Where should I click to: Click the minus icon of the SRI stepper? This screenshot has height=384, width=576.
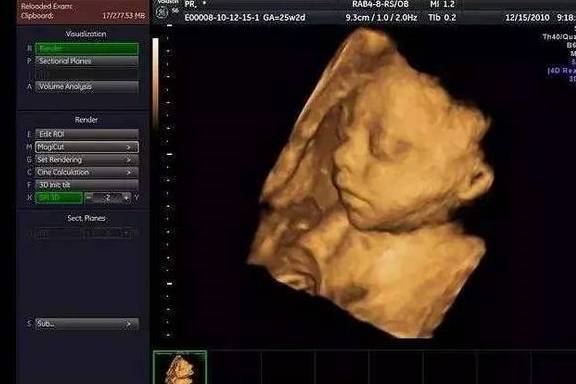point(89,198)
